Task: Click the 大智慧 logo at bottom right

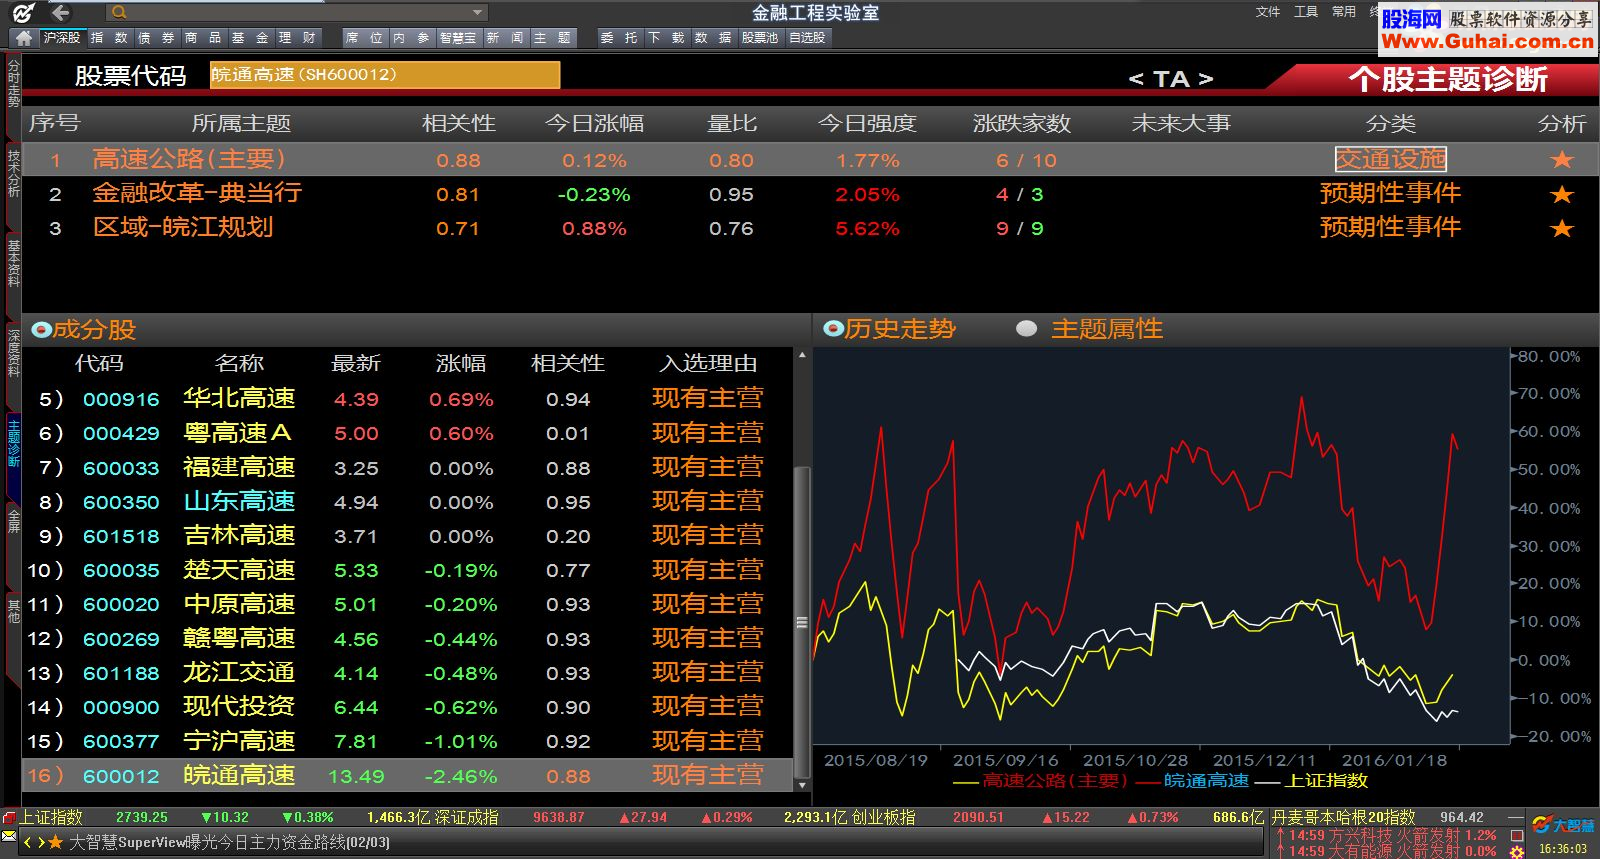Action: click(1563, 825)
